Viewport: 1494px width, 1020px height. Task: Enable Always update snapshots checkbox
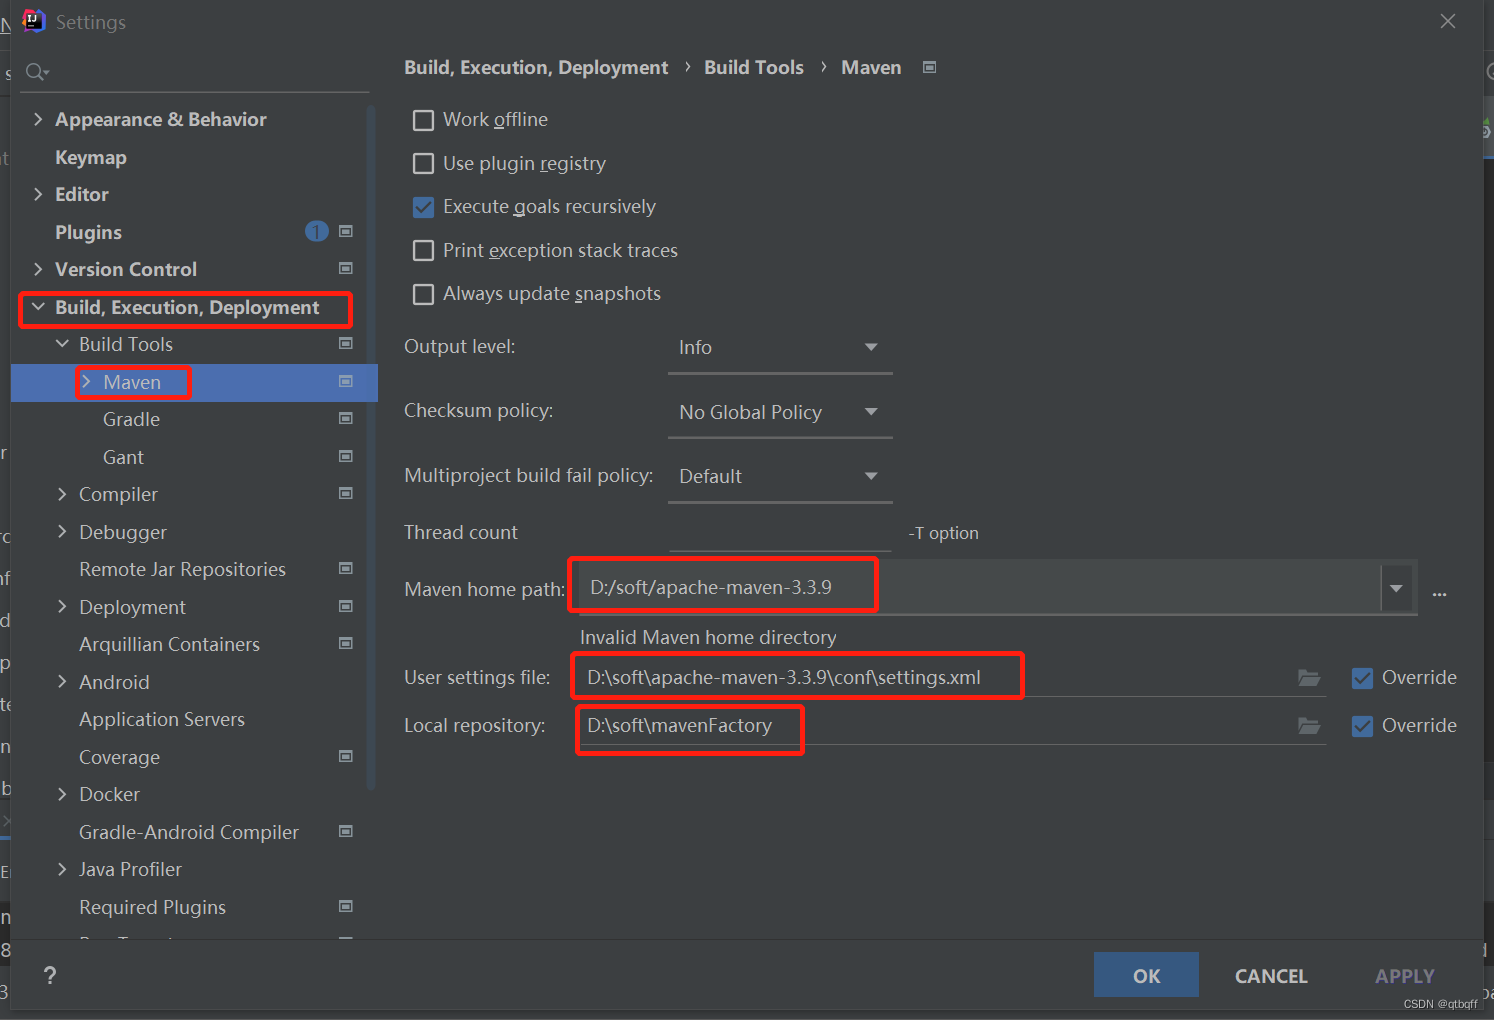[424, 294]
